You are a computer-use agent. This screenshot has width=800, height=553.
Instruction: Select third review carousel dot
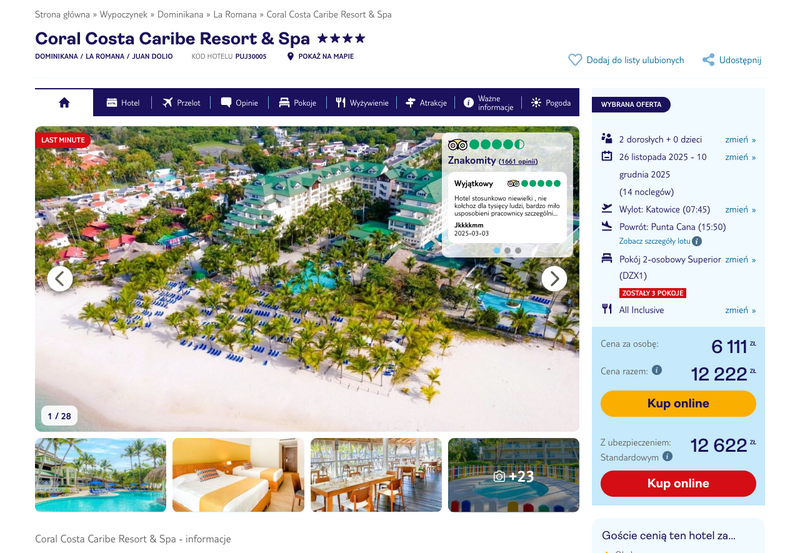tap(518, 250)
